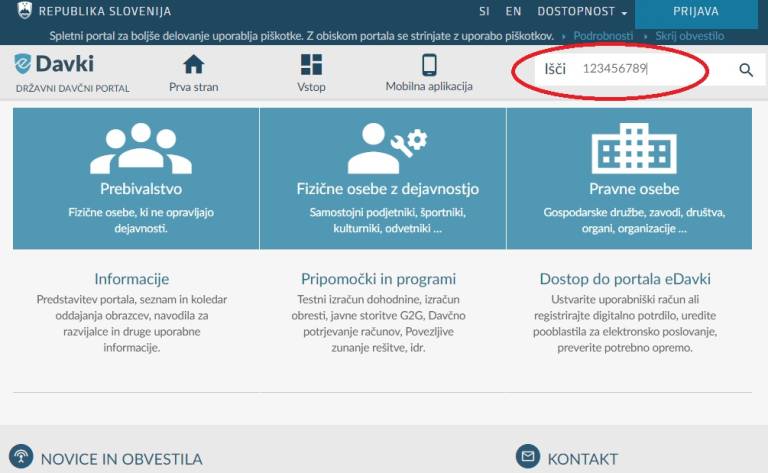Click the eDavki logo
This screenshot has height=473, width=768.
coord(54,64)
